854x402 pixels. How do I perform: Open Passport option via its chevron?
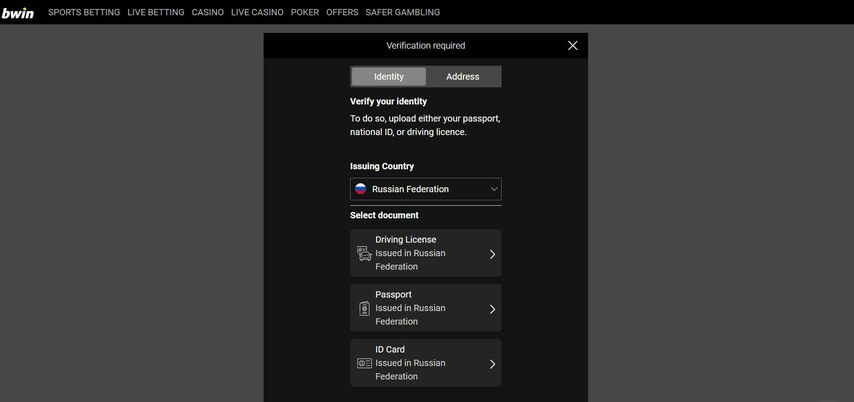click(x=492, y=309)
